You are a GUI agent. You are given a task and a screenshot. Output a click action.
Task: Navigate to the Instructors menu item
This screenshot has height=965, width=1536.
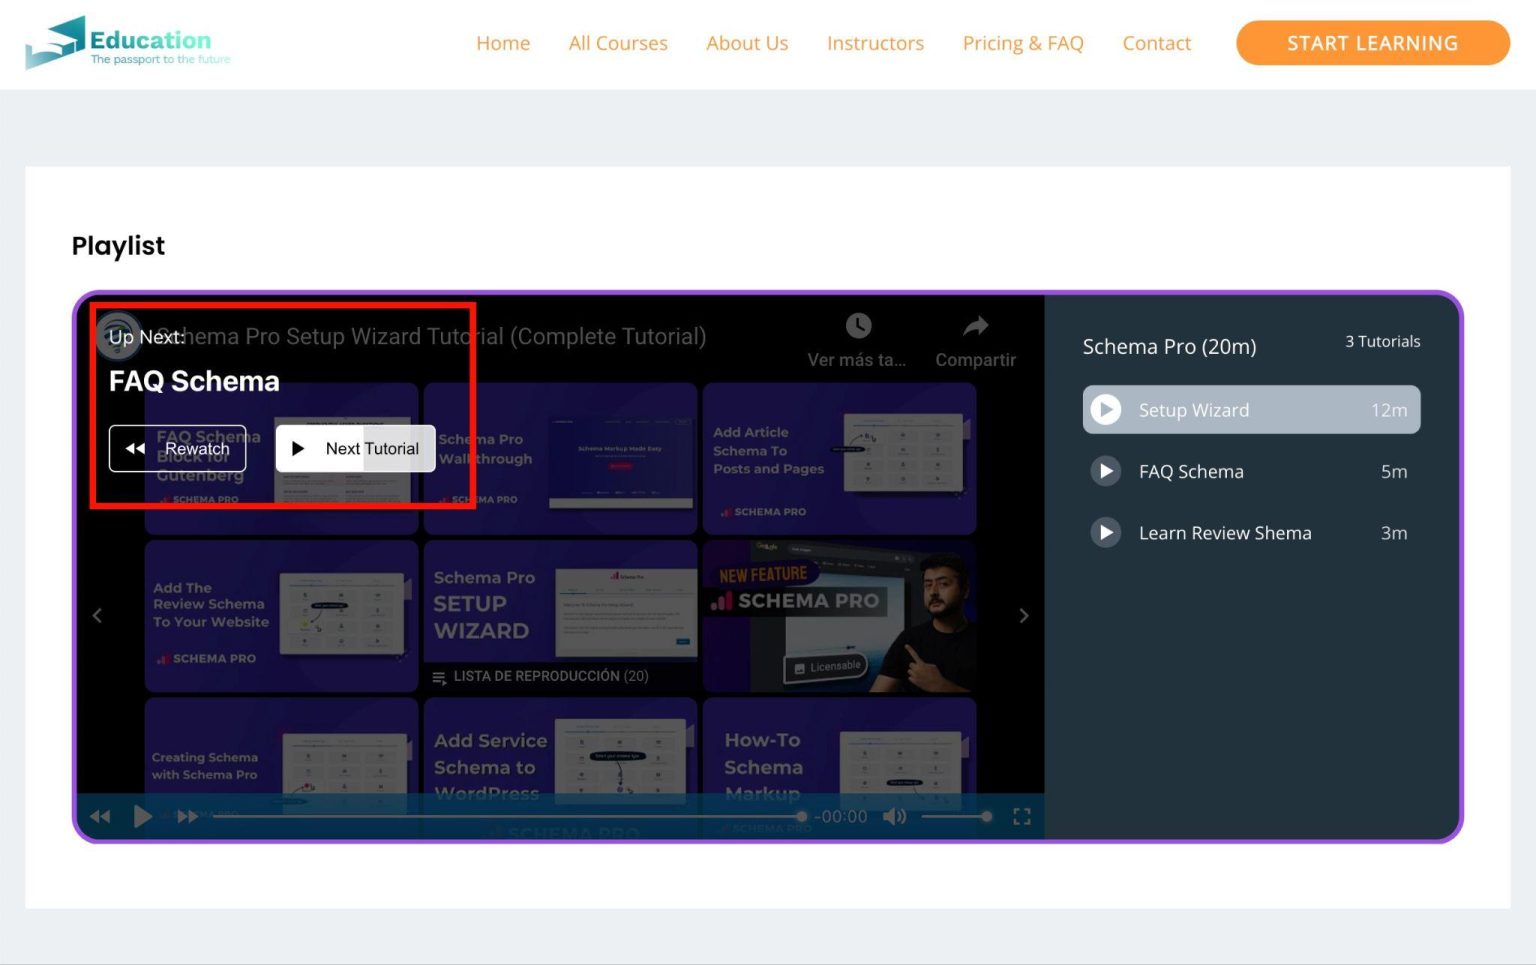[875, 43]
